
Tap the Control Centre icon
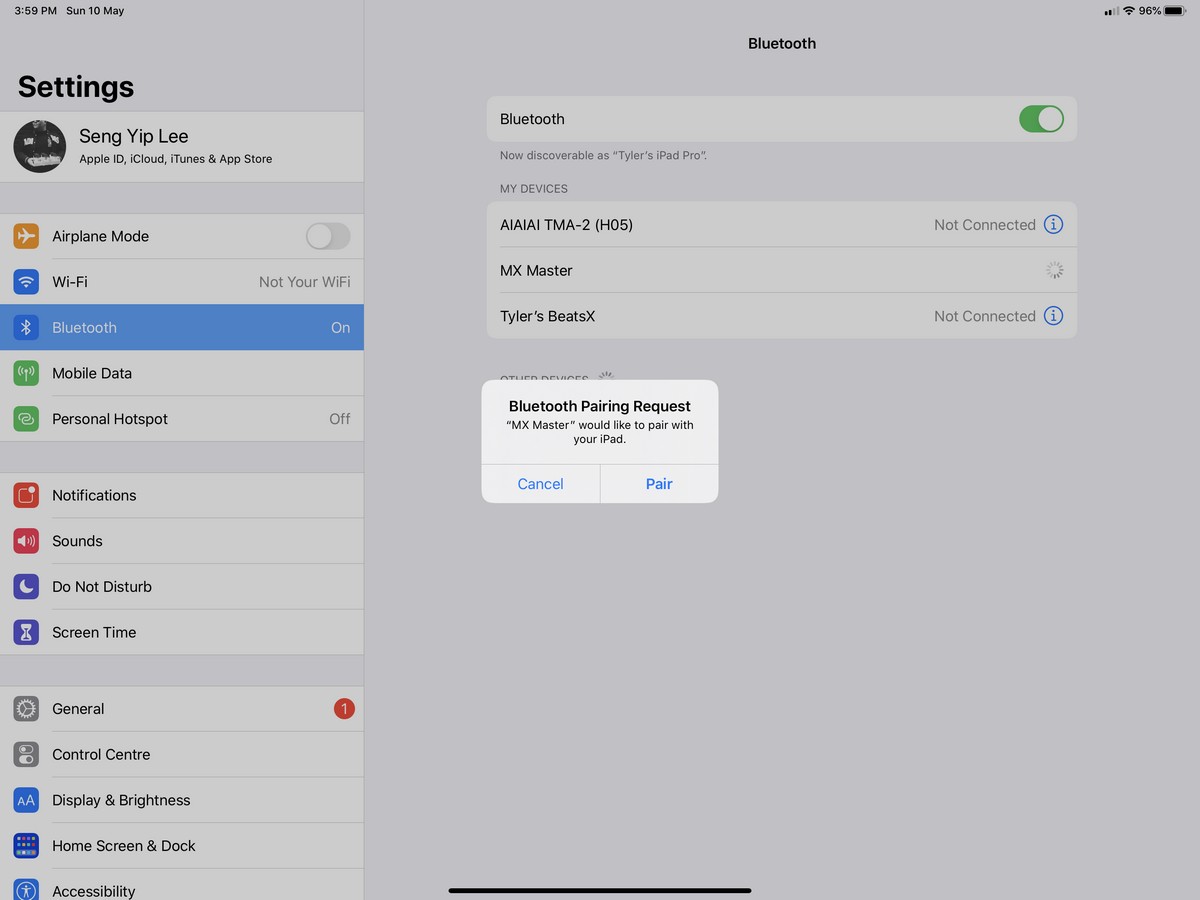(x=26, y=755)
